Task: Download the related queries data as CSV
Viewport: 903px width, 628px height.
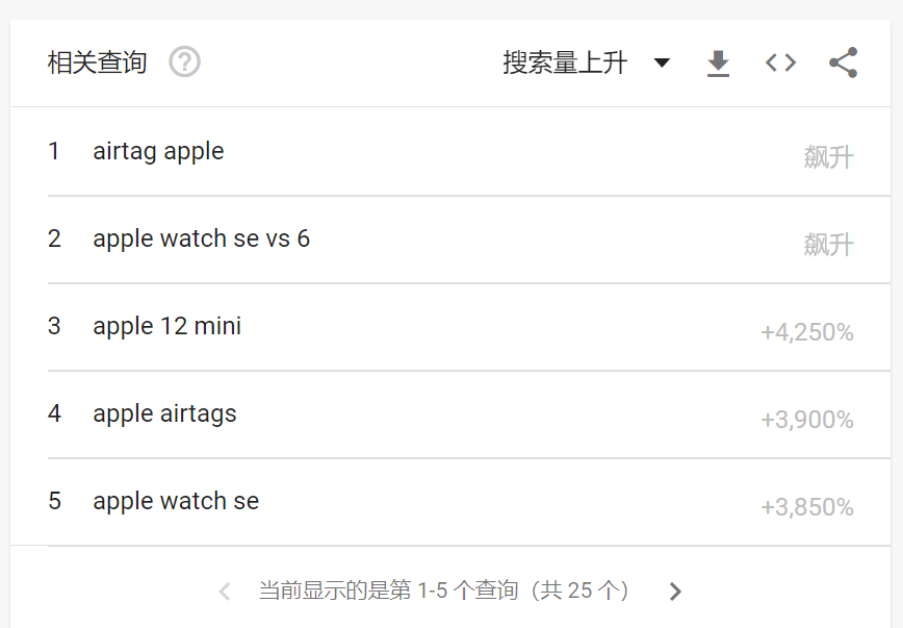Action: (718, 64)
